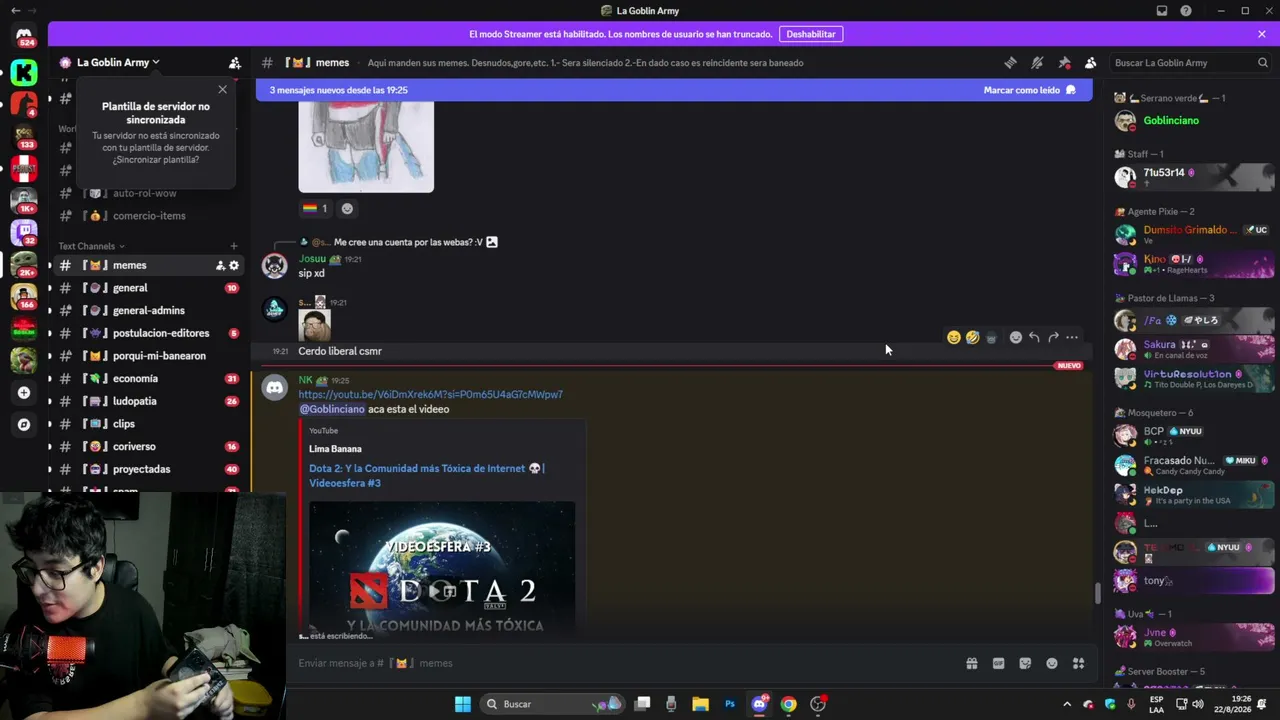
Task: Open porqui-mi-banearon channel
Action: click(148, 356)
